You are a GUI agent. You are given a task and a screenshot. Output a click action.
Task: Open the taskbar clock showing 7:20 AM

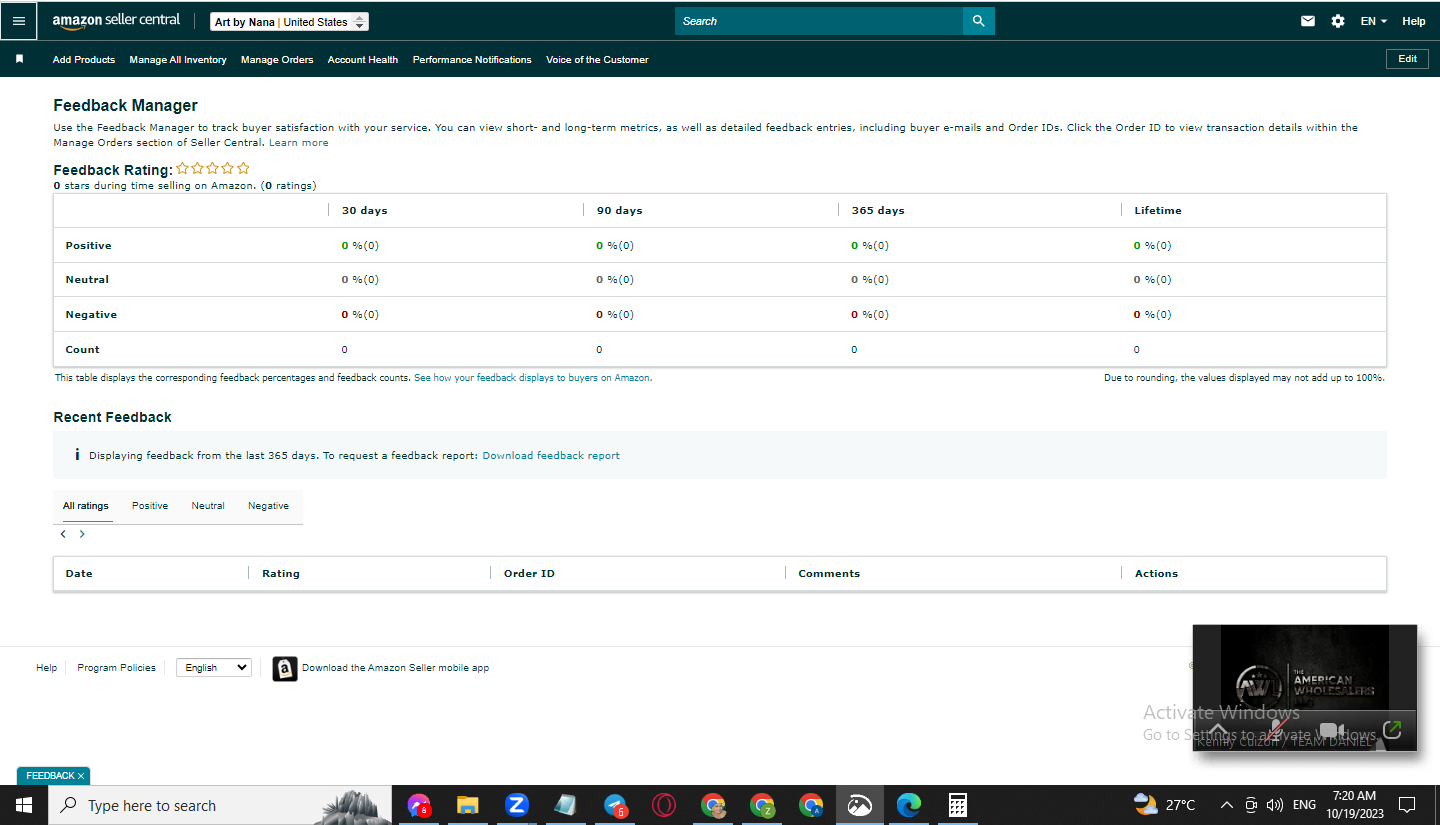[1355, 805]
